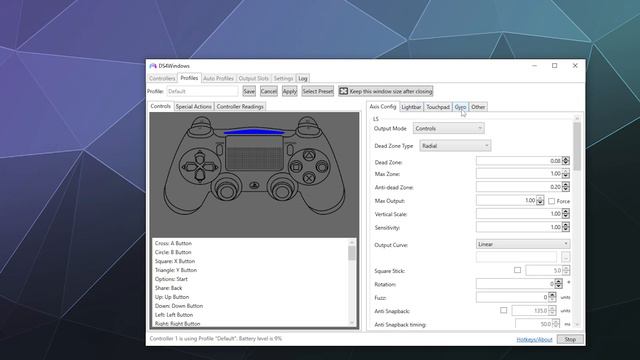Click the Stop button

point(570,339)
